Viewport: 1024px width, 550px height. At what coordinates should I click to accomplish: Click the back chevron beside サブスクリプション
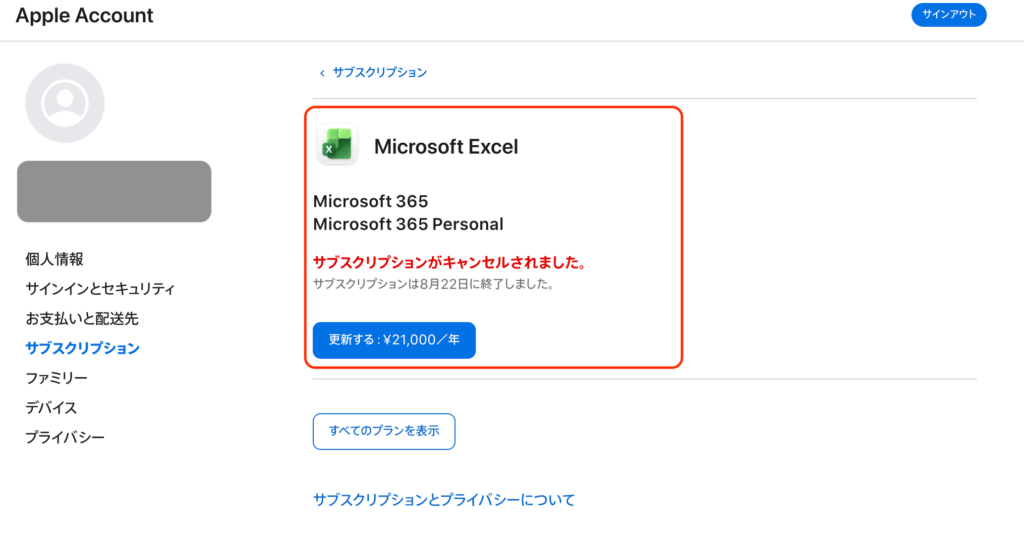tap(322, 73)
